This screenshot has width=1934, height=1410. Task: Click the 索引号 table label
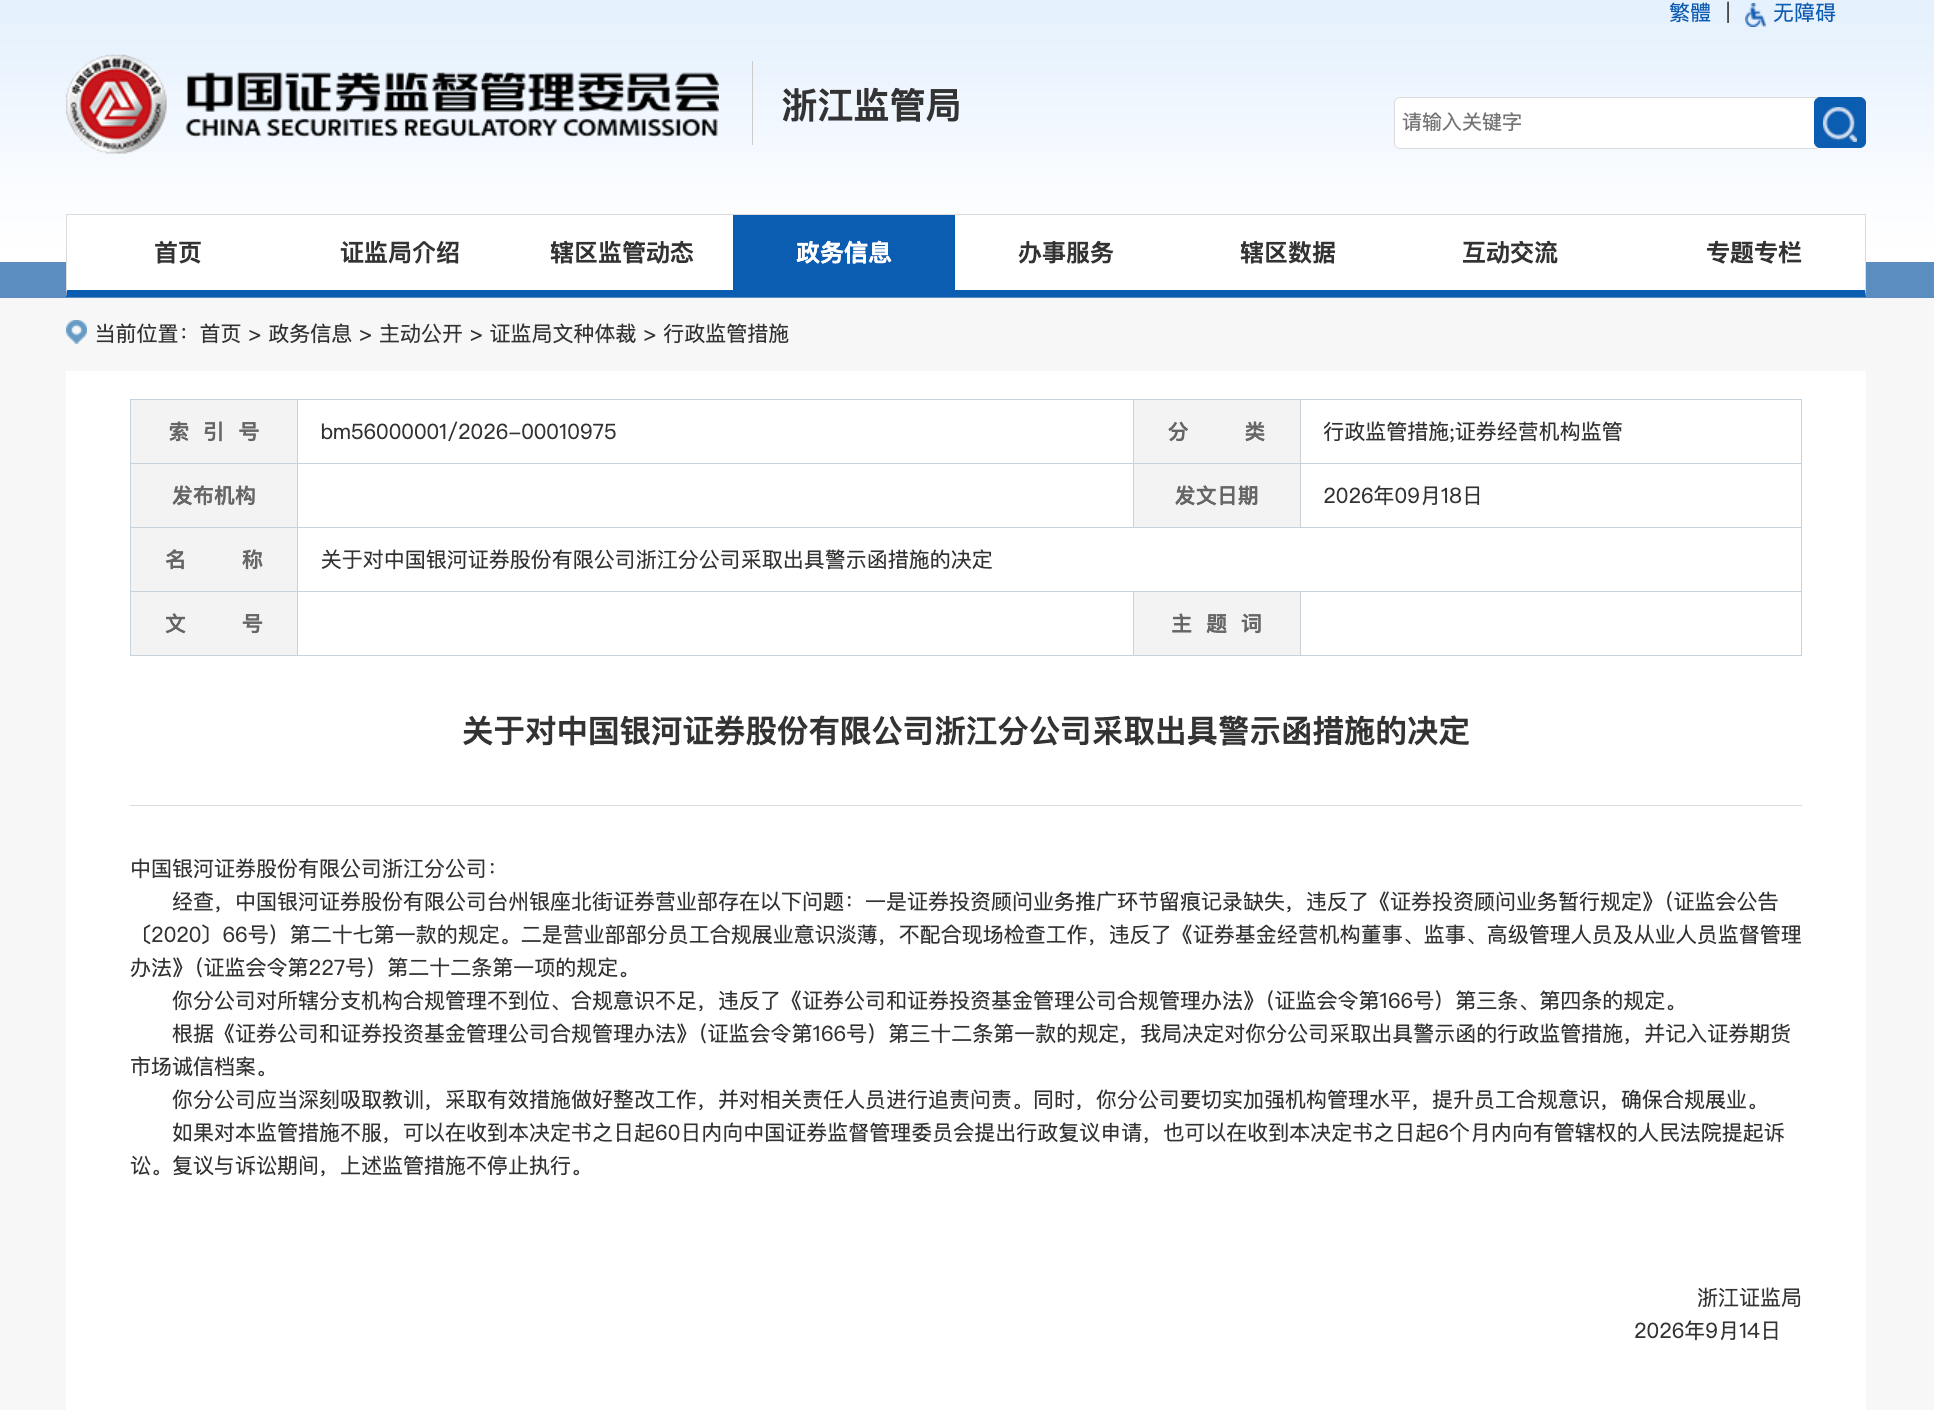[x=214, y=432]
